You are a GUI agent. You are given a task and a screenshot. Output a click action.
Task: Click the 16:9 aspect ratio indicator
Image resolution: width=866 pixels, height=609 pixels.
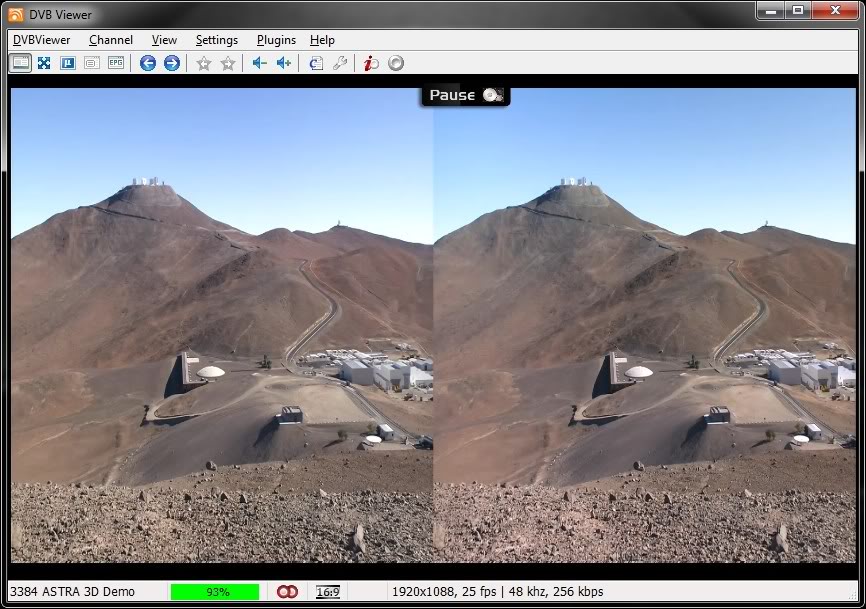click(x=328, y=592)
